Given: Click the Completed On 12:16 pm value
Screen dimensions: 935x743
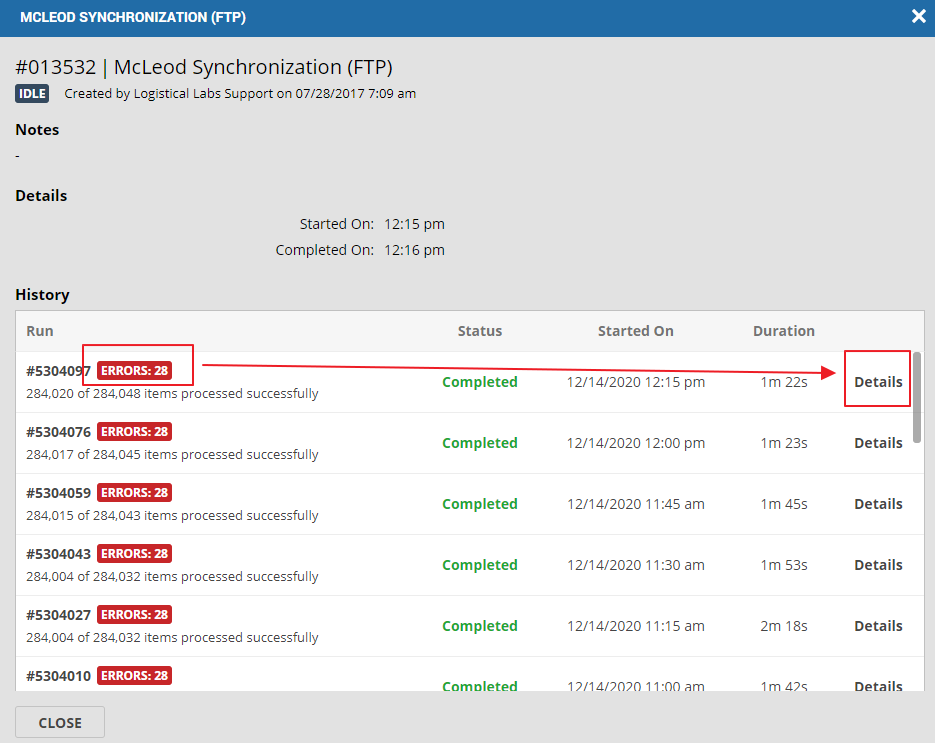Looking at the screenshot, I should (414, 250).
